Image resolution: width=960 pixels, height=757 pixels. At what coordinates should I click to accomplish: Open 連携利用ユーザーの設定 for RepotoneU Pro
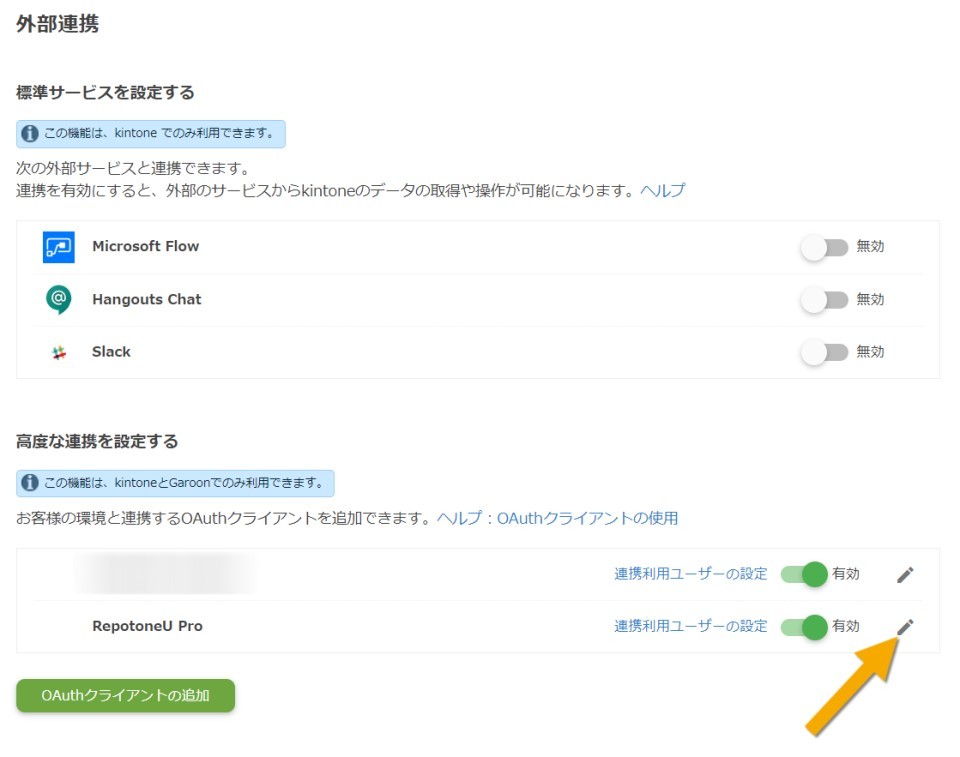[691, 626]
